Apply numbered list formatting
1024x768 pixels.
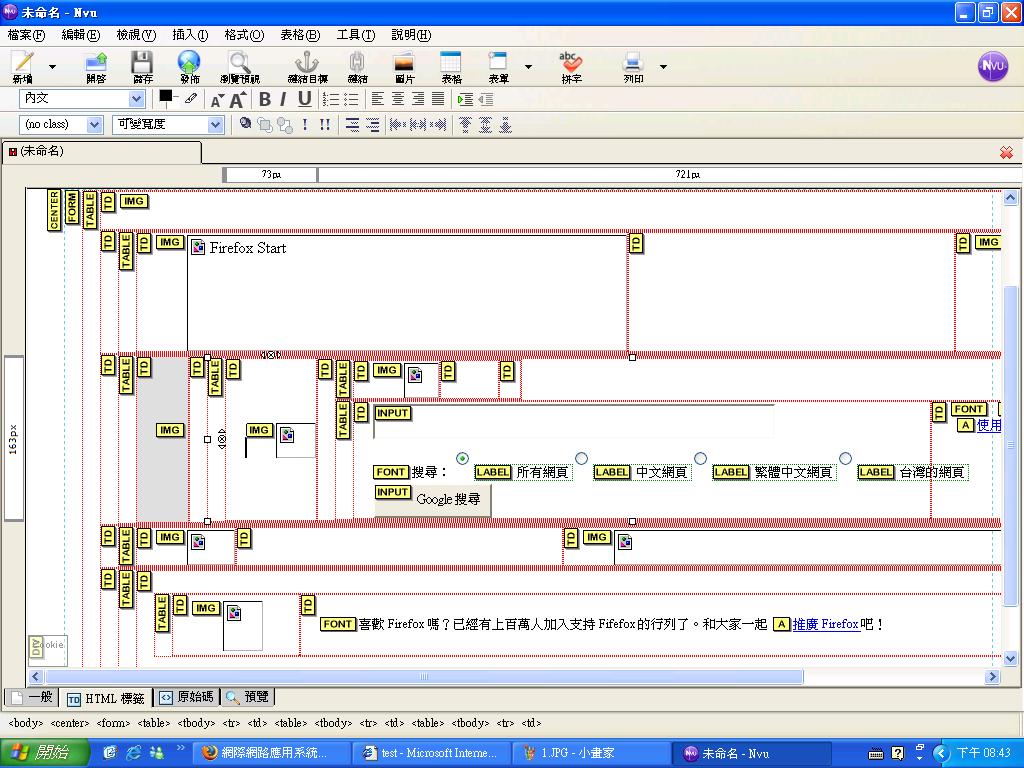[331, 99]
